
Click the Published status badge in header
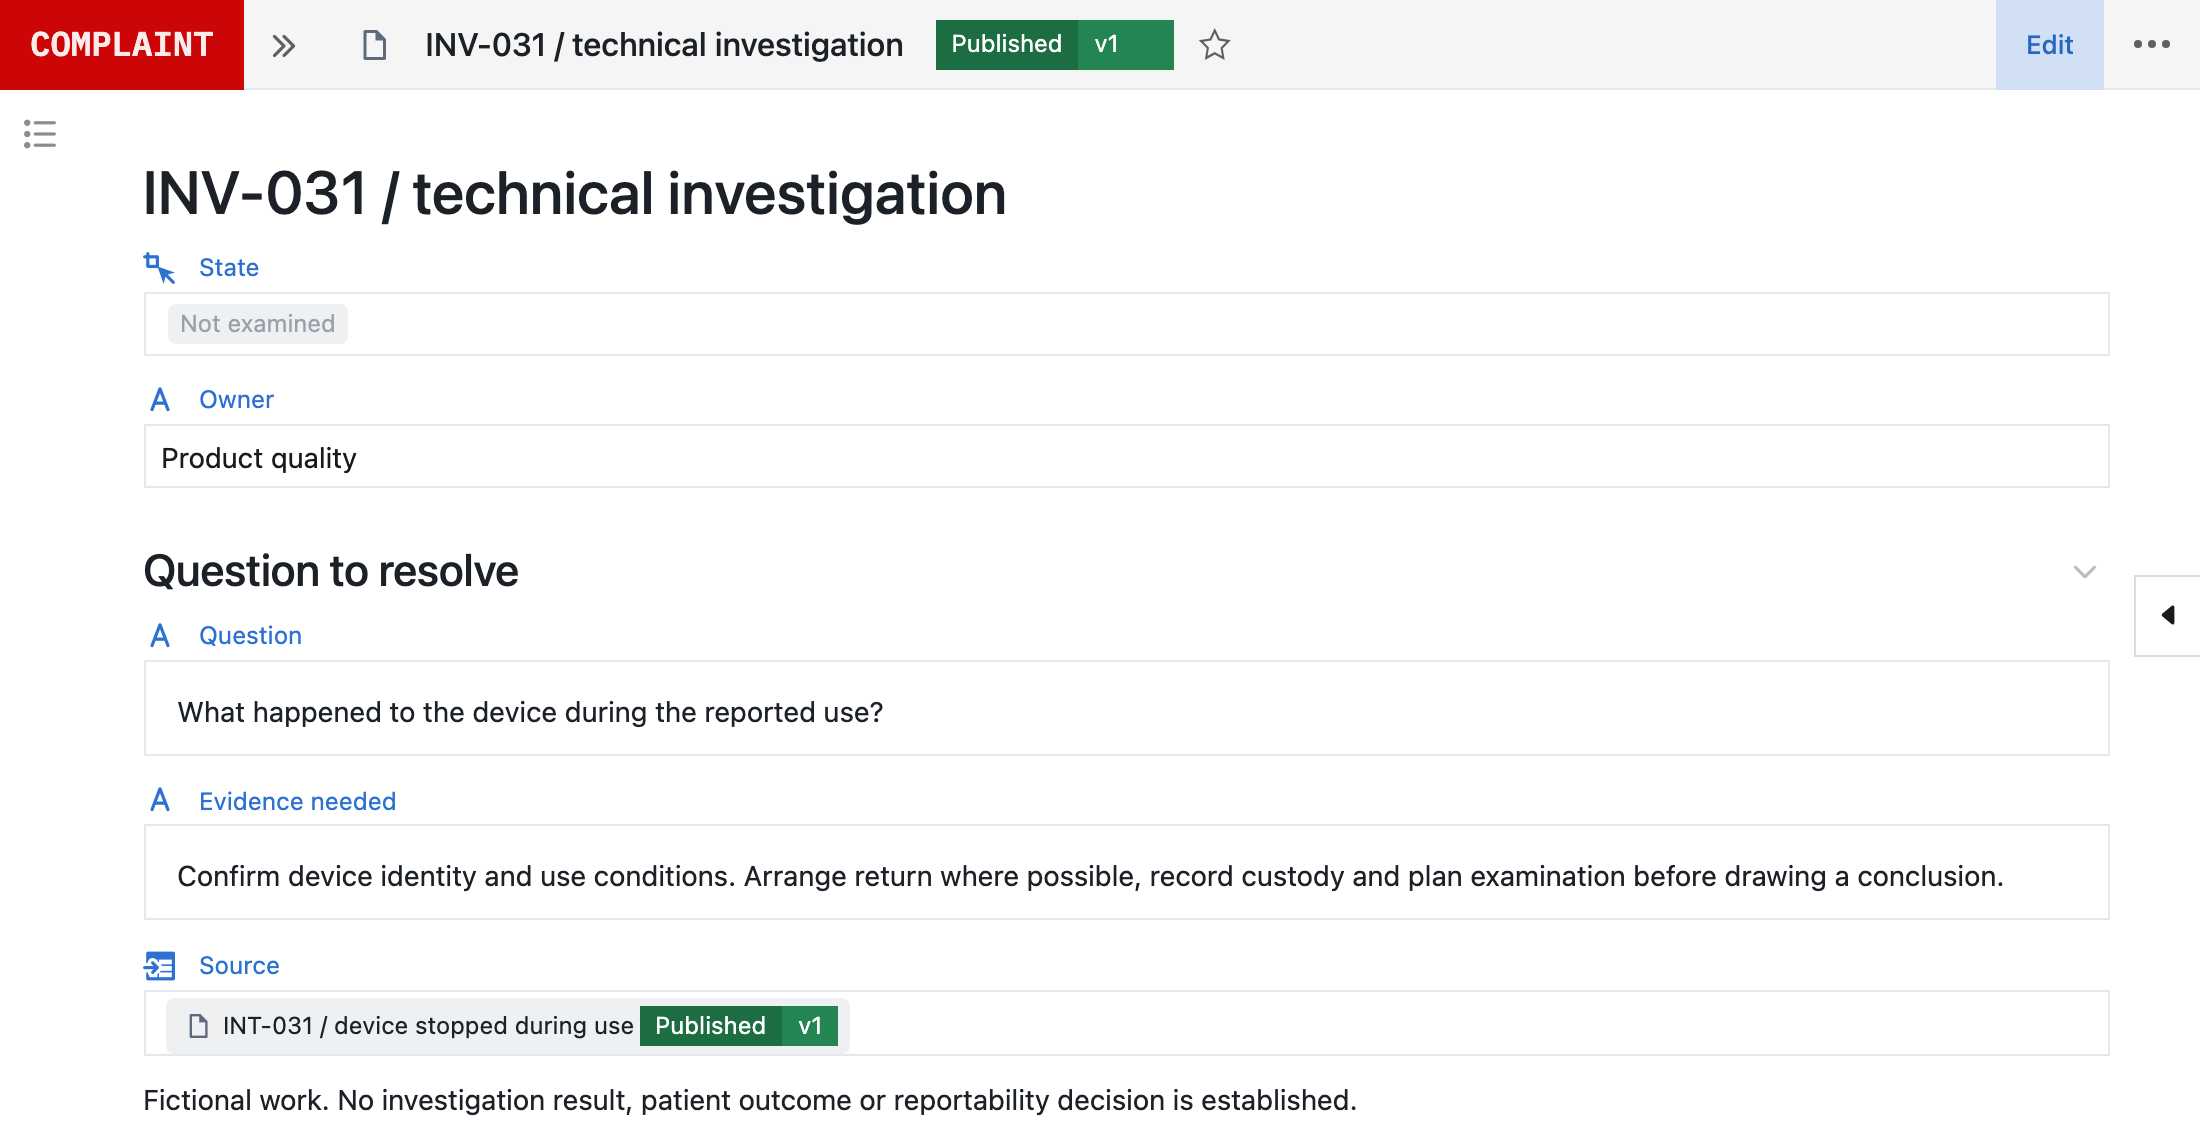1006,45
